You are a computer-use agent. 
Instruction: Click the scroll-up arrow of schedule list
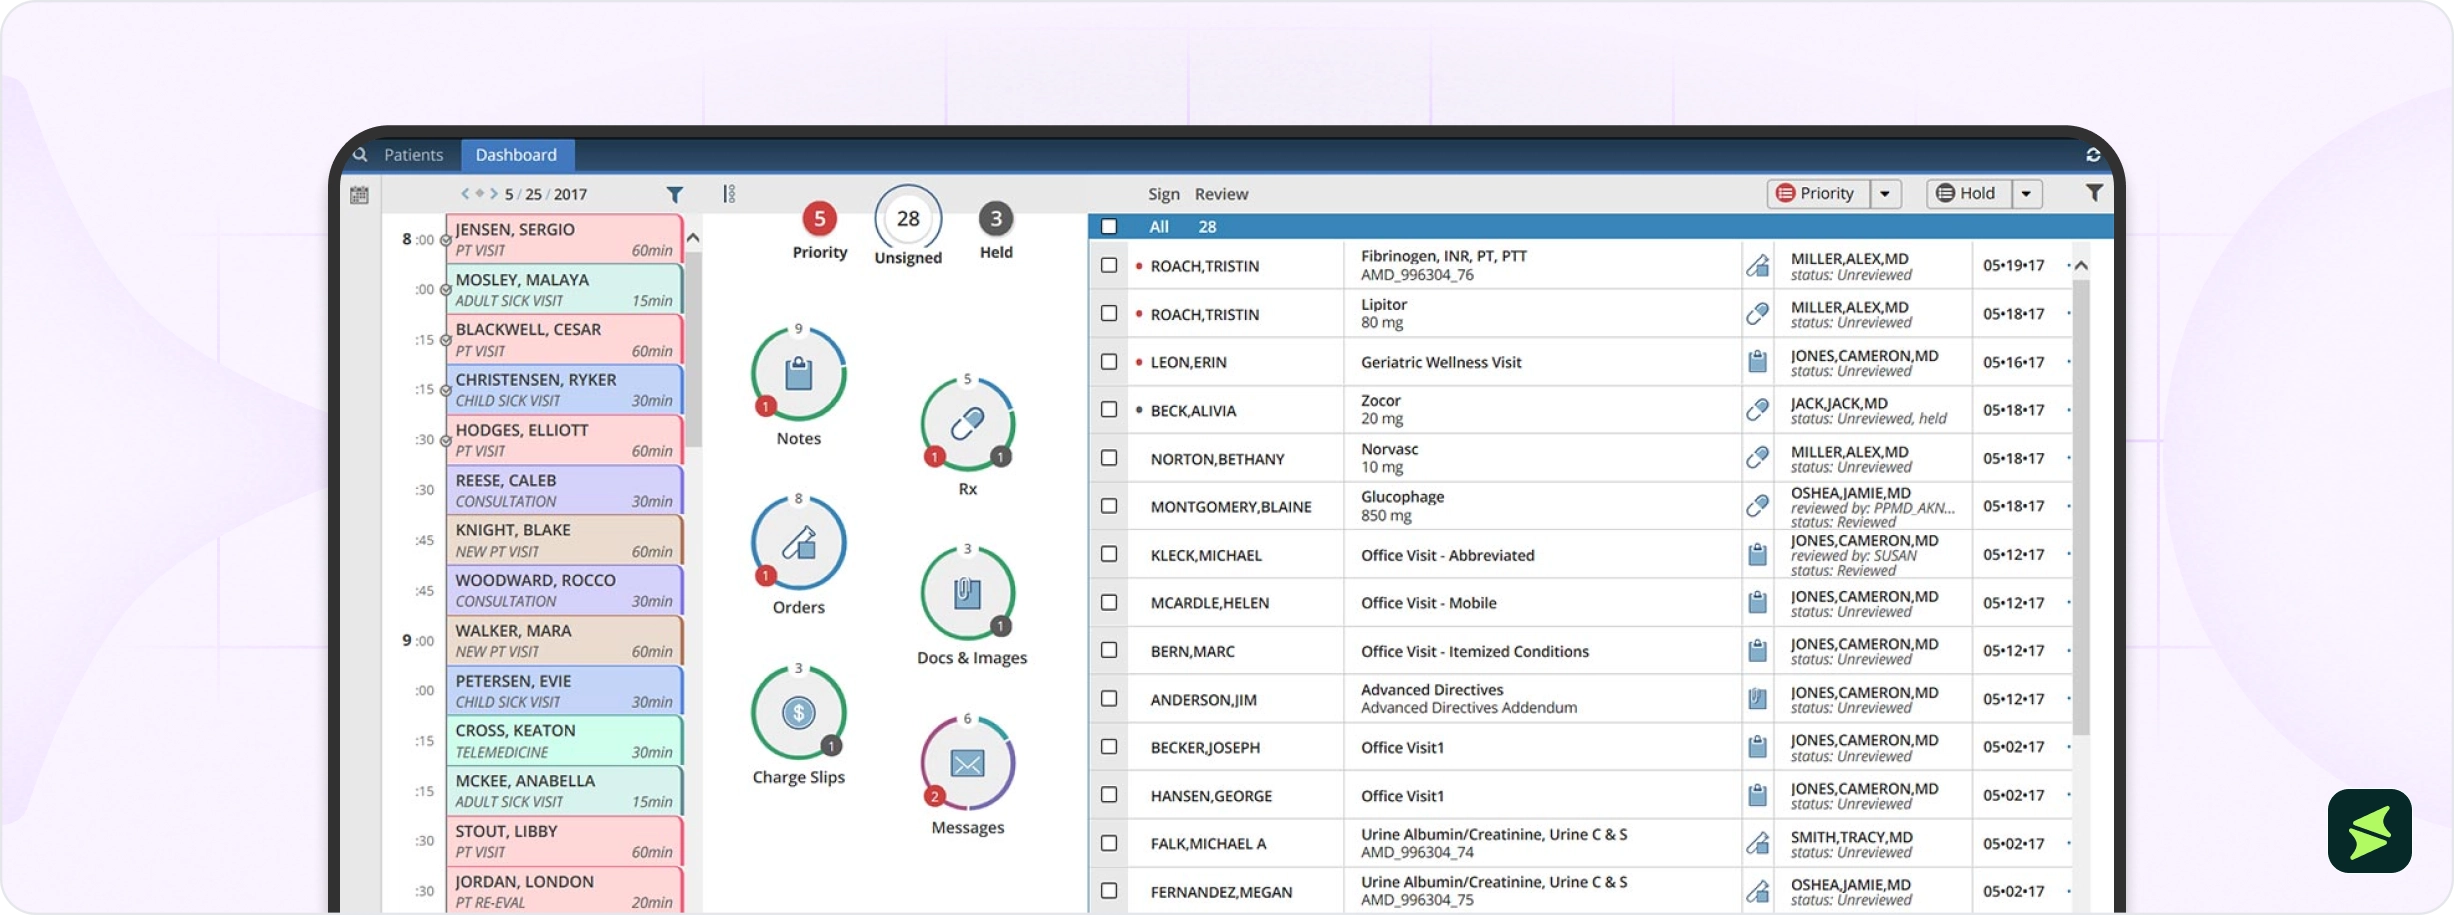693,239
